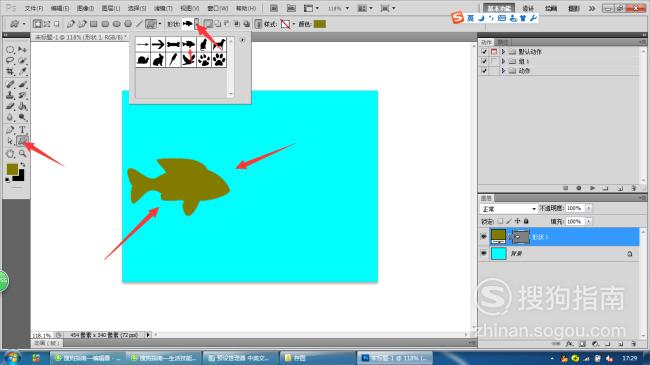Expand the first action set folder
Screen dimensions: 650x365
point(503,52)
